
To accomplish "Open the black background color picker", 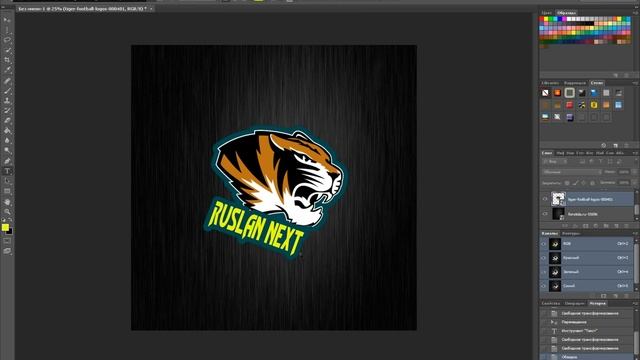I will (x=9, y=232).
